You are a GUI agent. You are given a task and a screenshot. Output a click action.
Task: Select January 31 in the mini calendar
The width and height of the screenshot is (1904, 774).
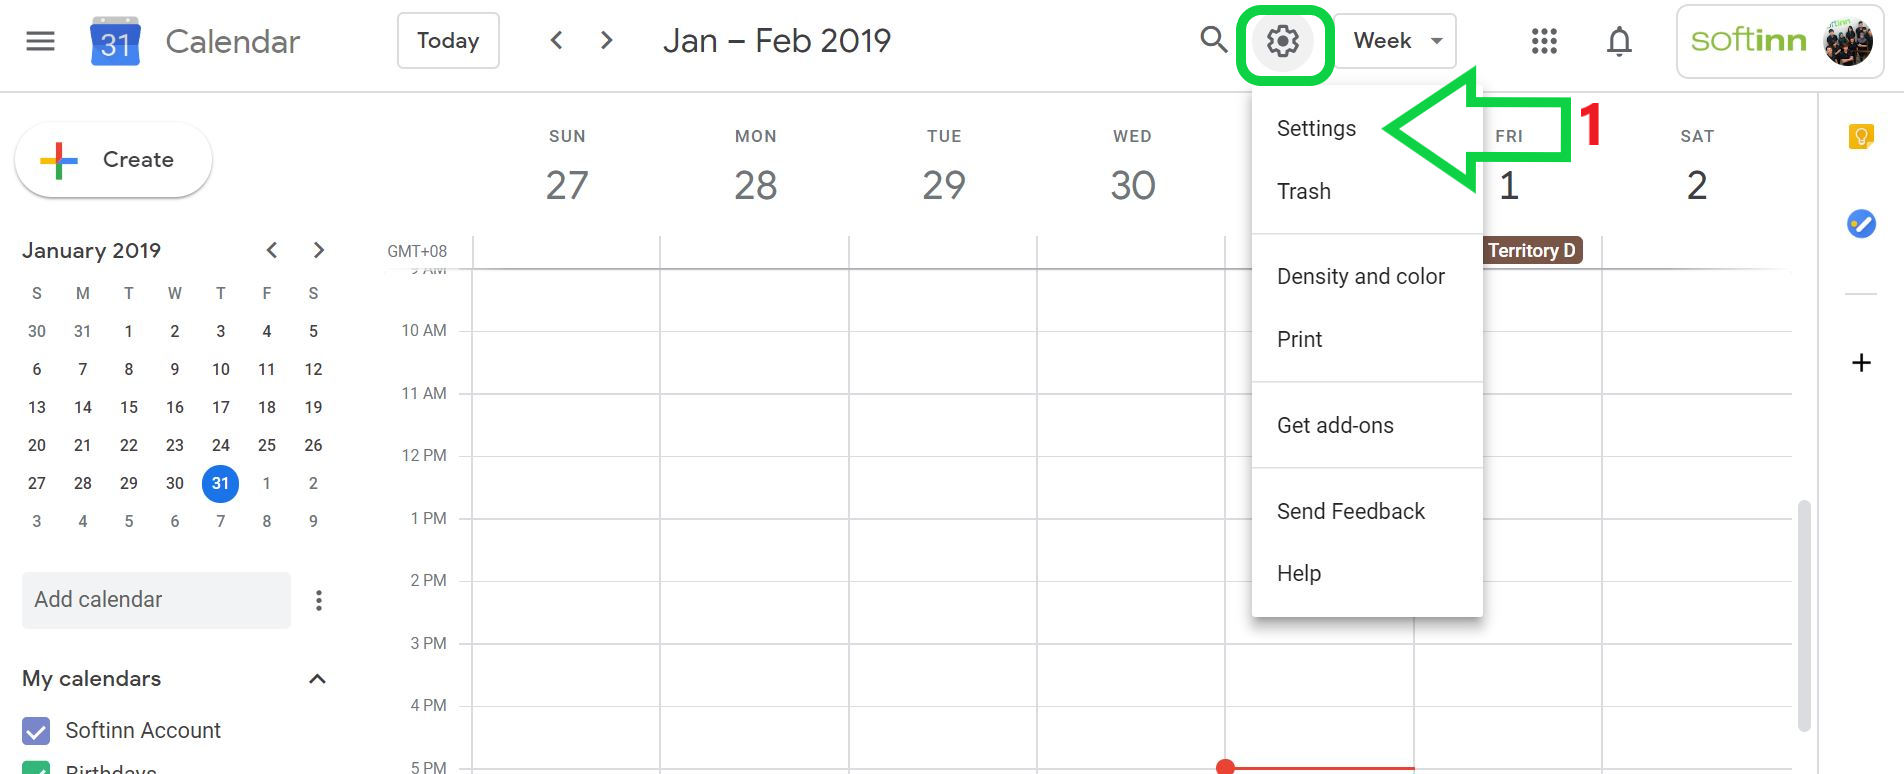(x=220, y=483)
